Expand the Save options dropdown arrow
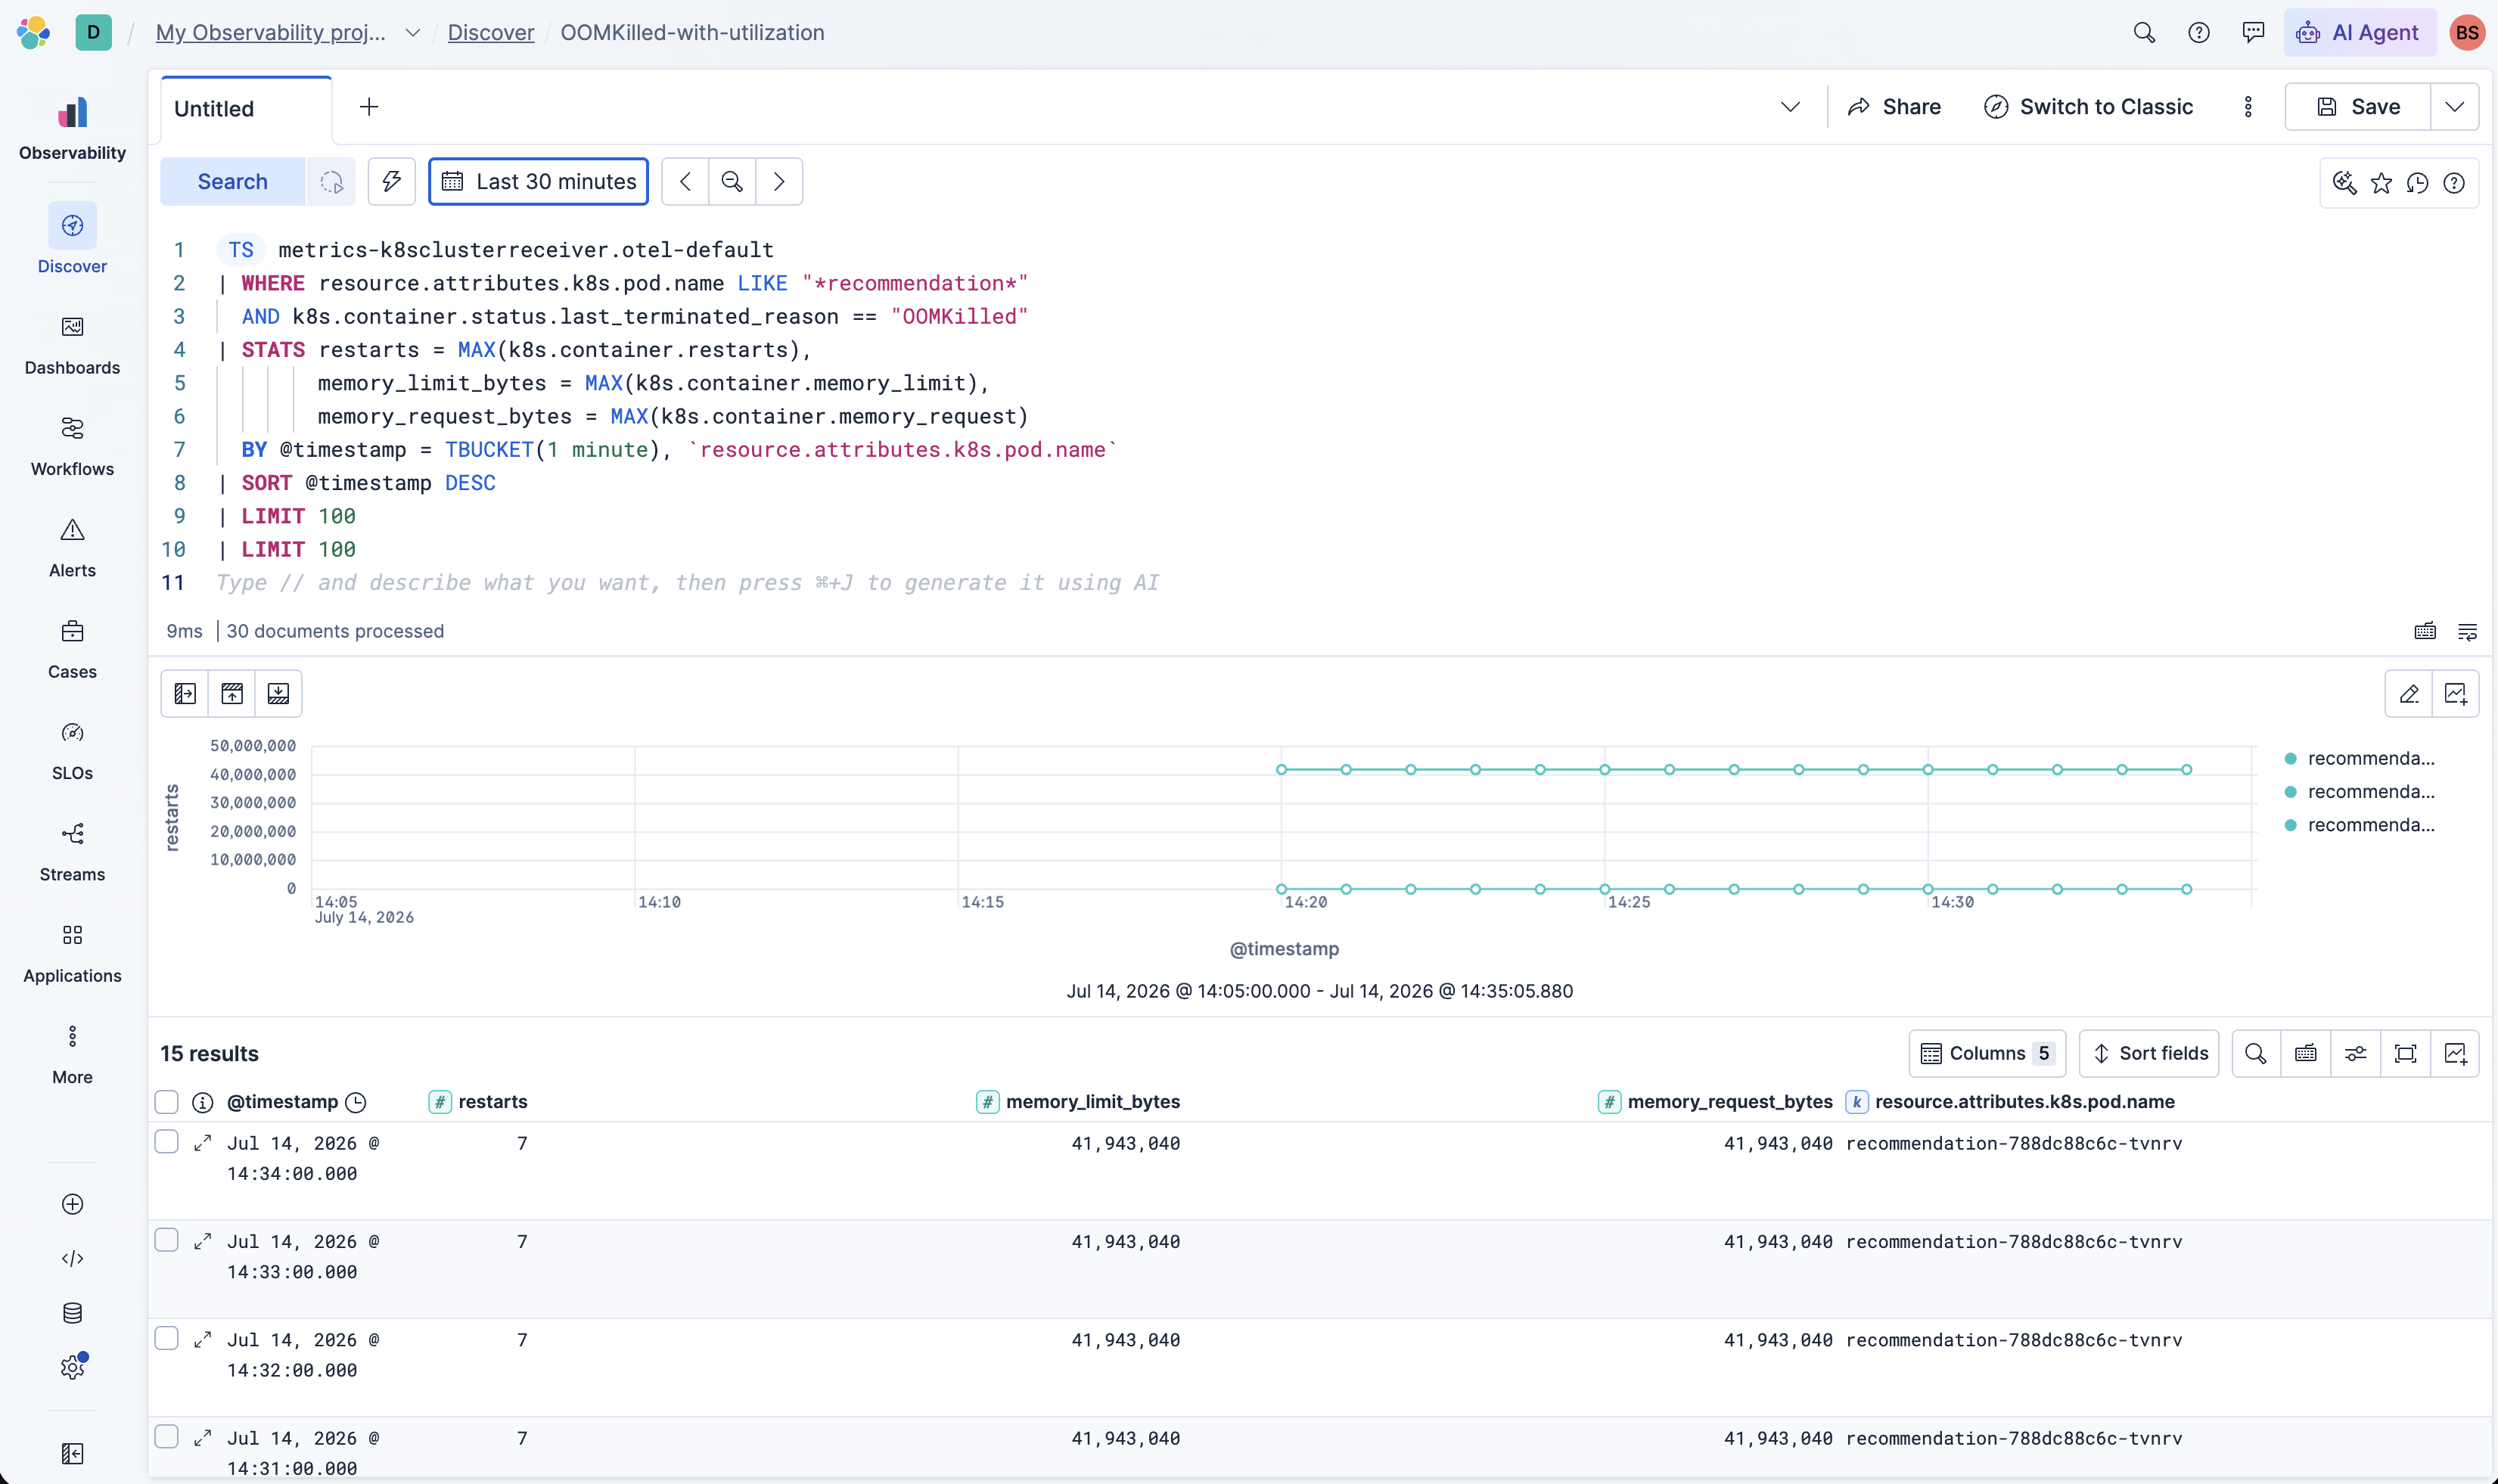Image resolution: width=2498 pixels, height=1484 pixels. click(x=2454, y=107)
